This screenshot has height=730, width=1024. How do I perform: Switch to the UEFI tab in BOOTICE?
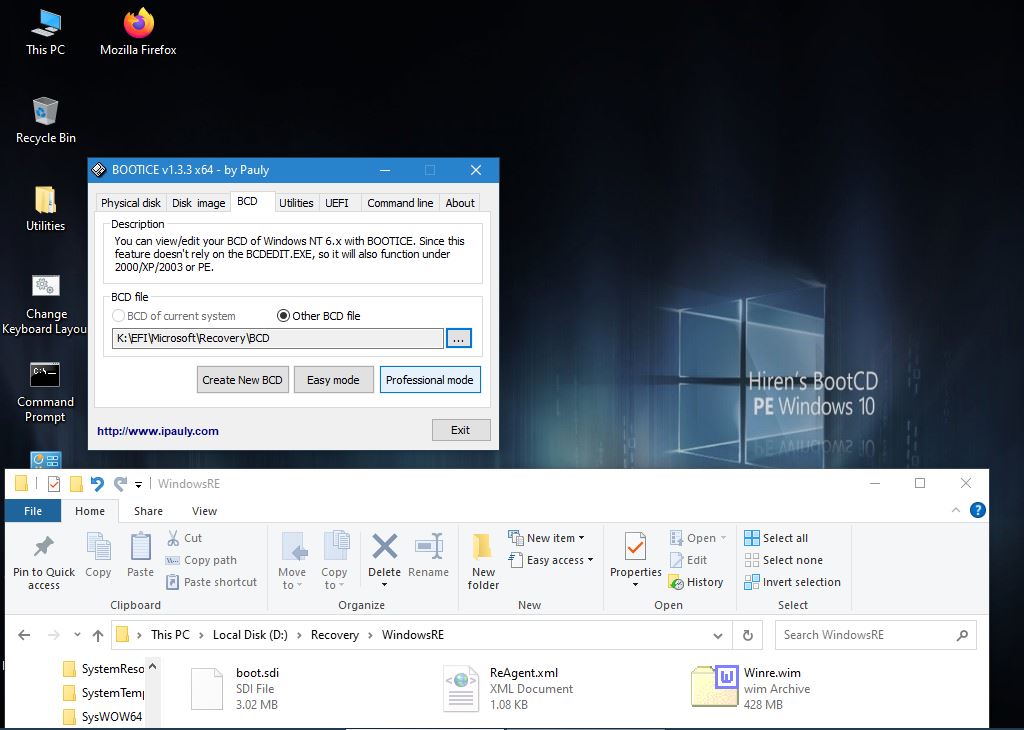click(337, 203)
